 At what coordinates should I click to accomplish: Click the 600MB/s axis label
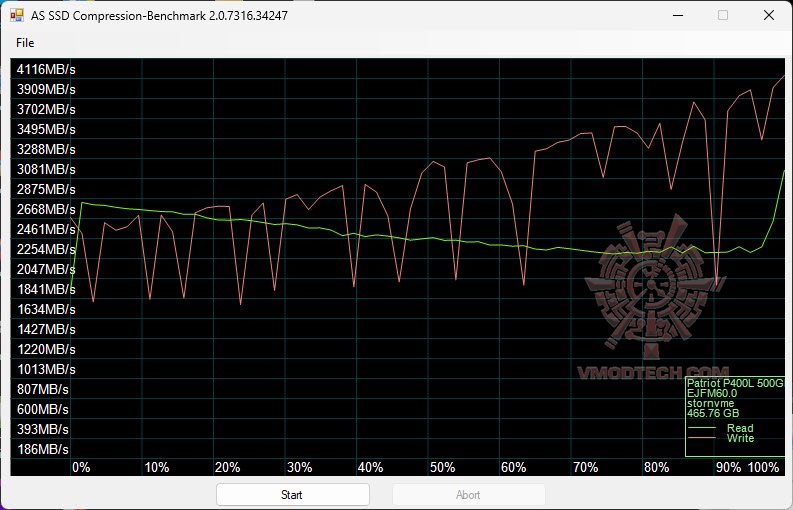tap(42, 409)
